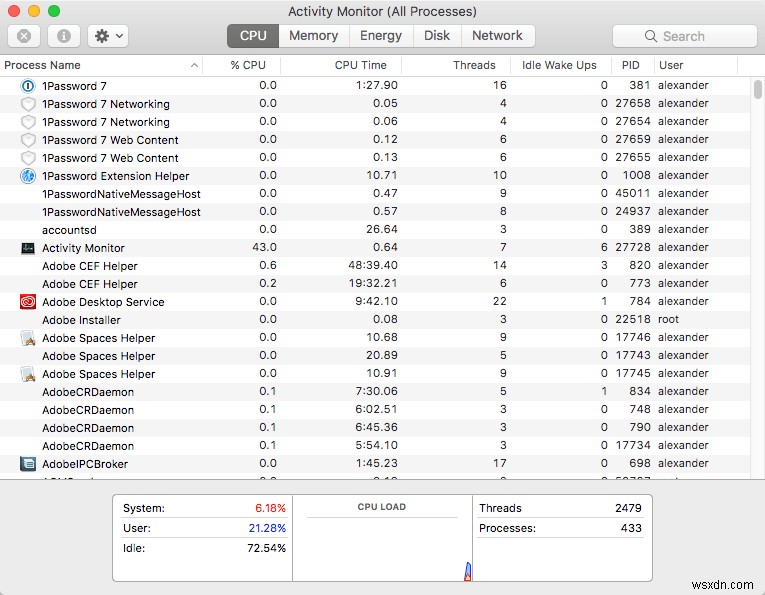Screen dimensions: 765x595
Task: Select the AdobeIPCBroker process name
Action: tap(85, 464)
